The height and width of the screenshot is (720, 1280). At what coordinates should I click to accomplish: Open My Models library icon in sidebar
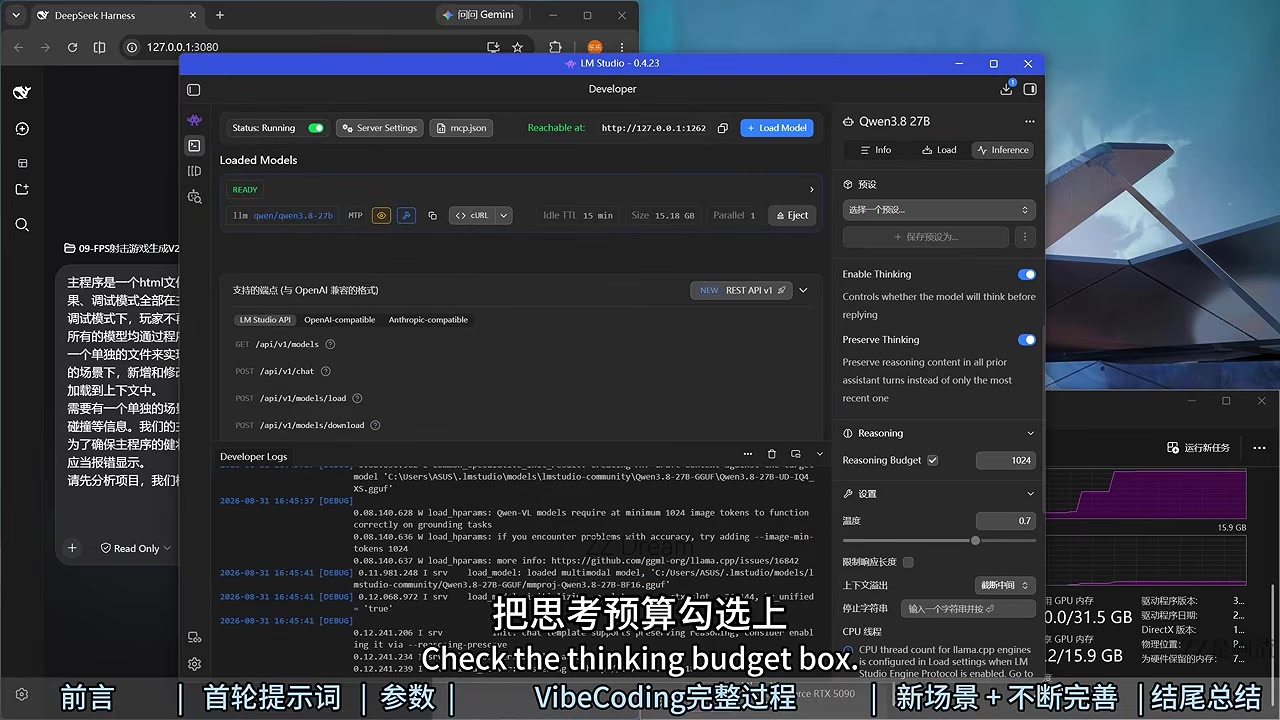[194, 171]
